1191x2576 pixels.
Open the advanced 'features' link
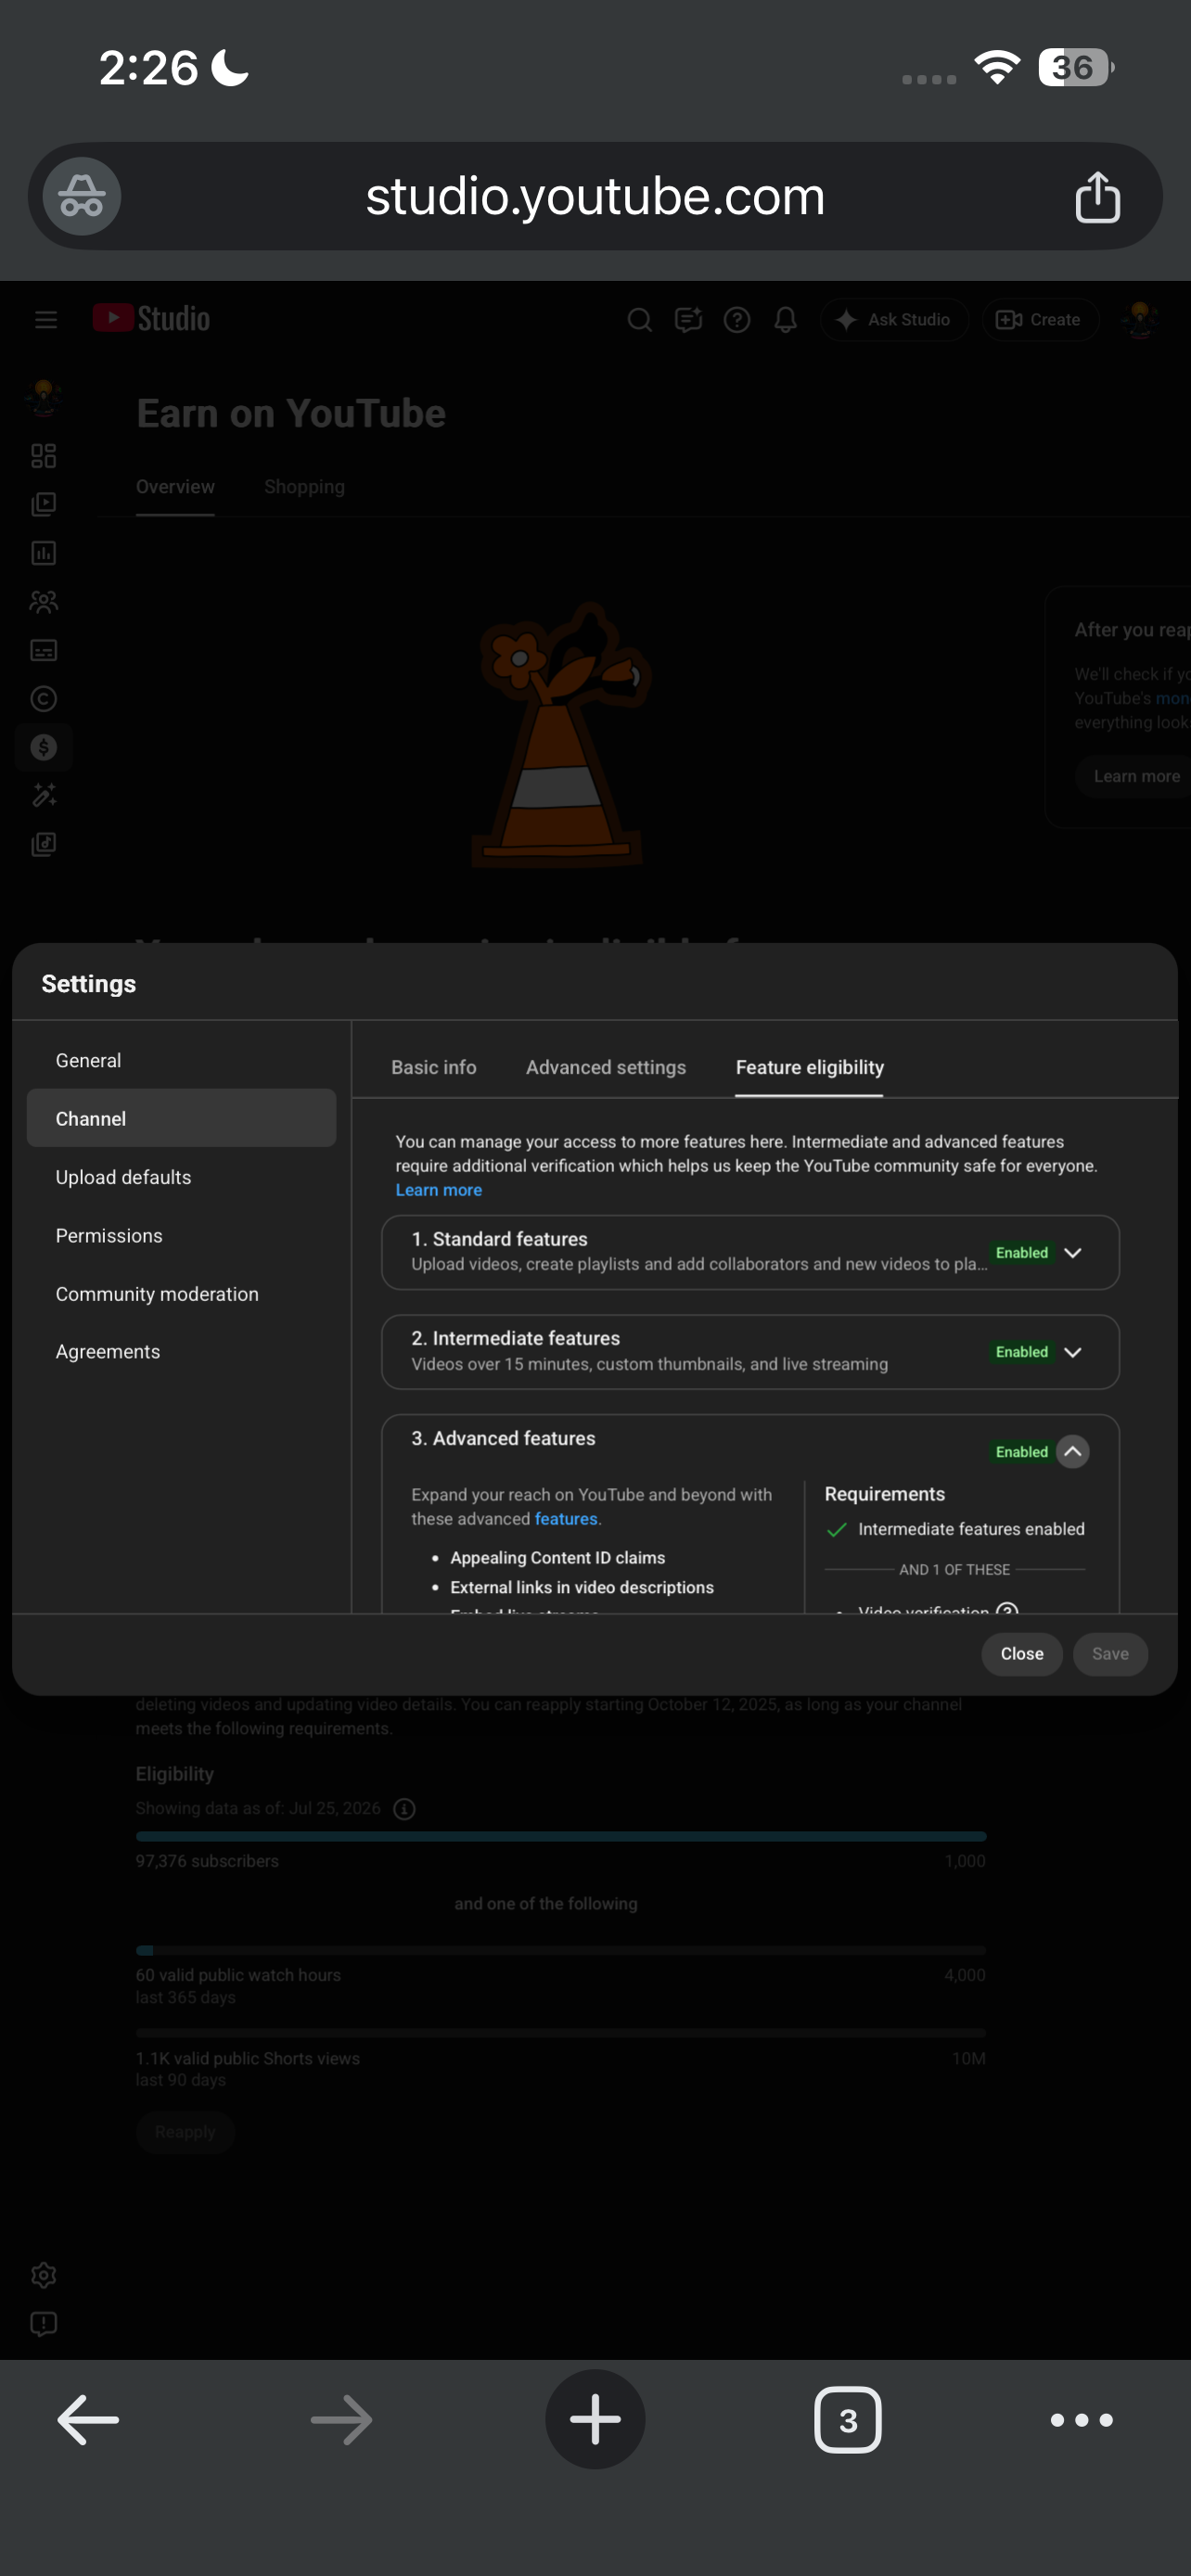coord(566,1519)
